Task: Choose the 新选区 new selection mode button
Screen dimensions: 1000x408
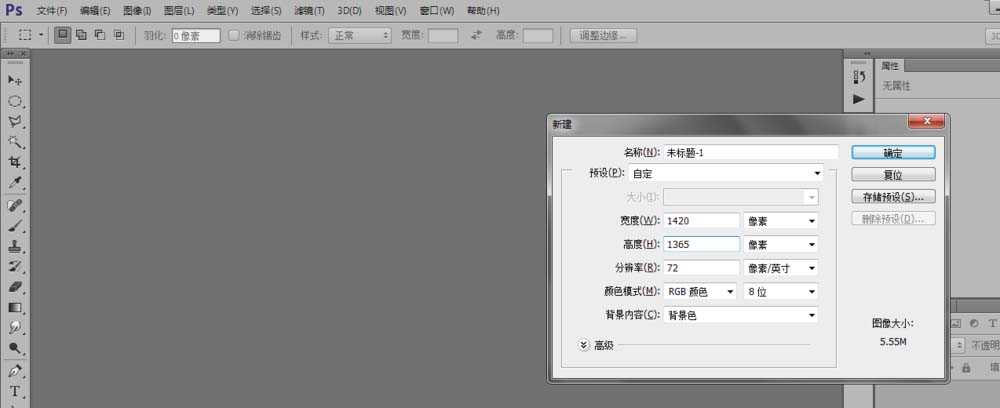Action: (63, 35)
